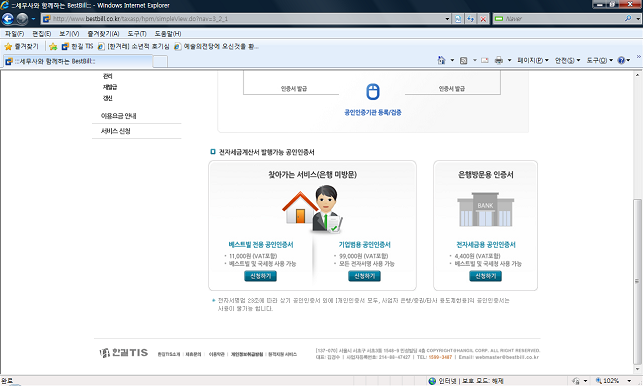Expand the address bar URL history dropdown
The image size is (643, 386).
tap(447, 19)
